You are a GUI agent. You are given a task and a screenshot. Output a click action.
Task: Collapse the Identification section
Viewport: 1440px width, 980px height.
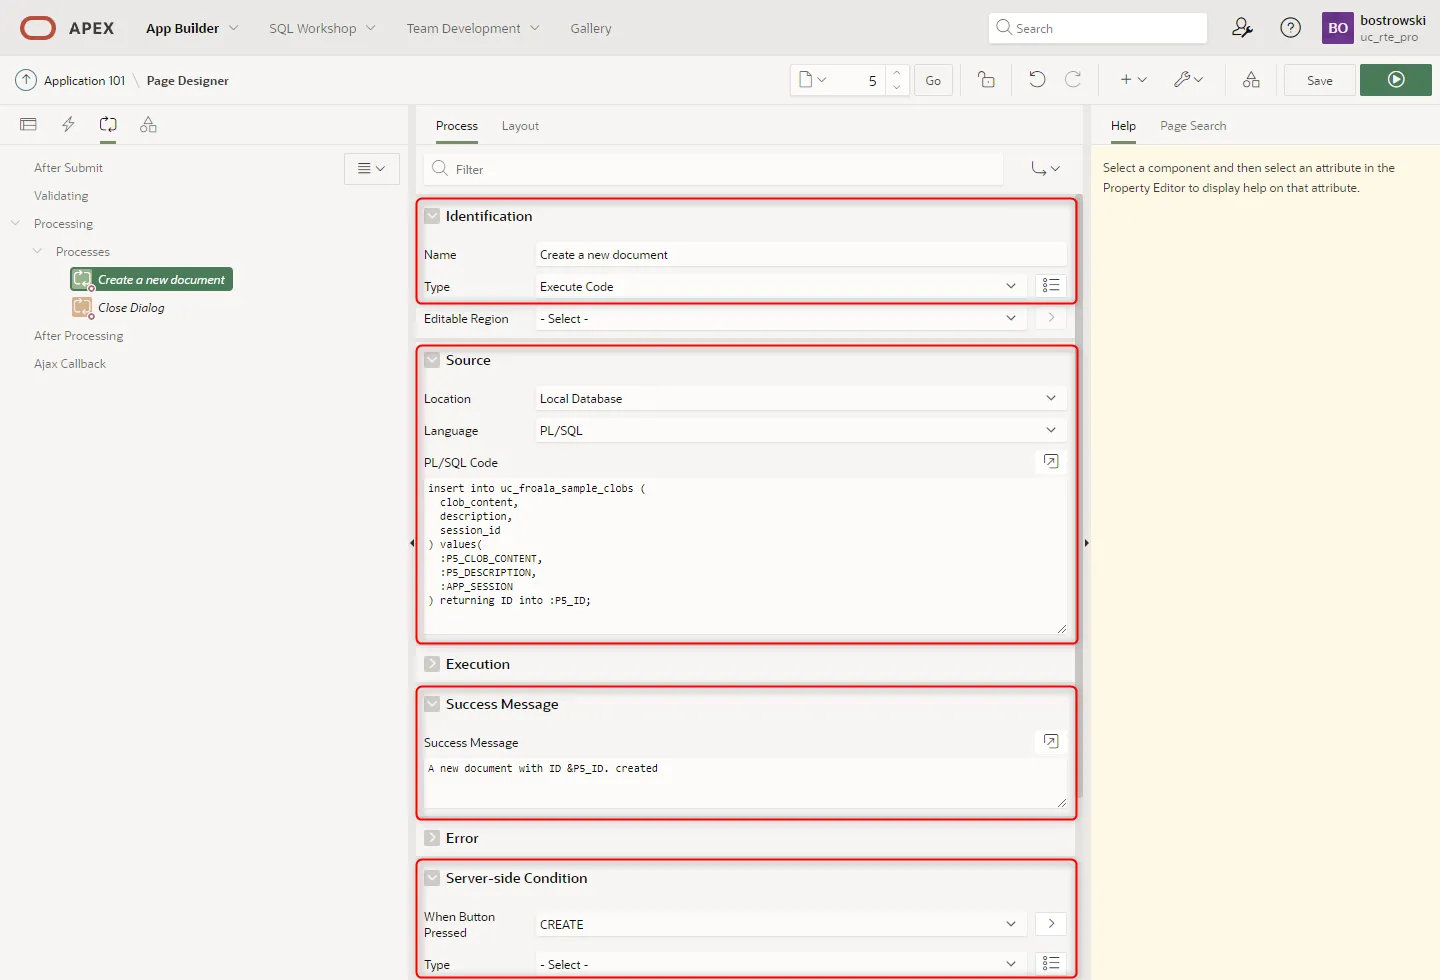click(432, 216)
